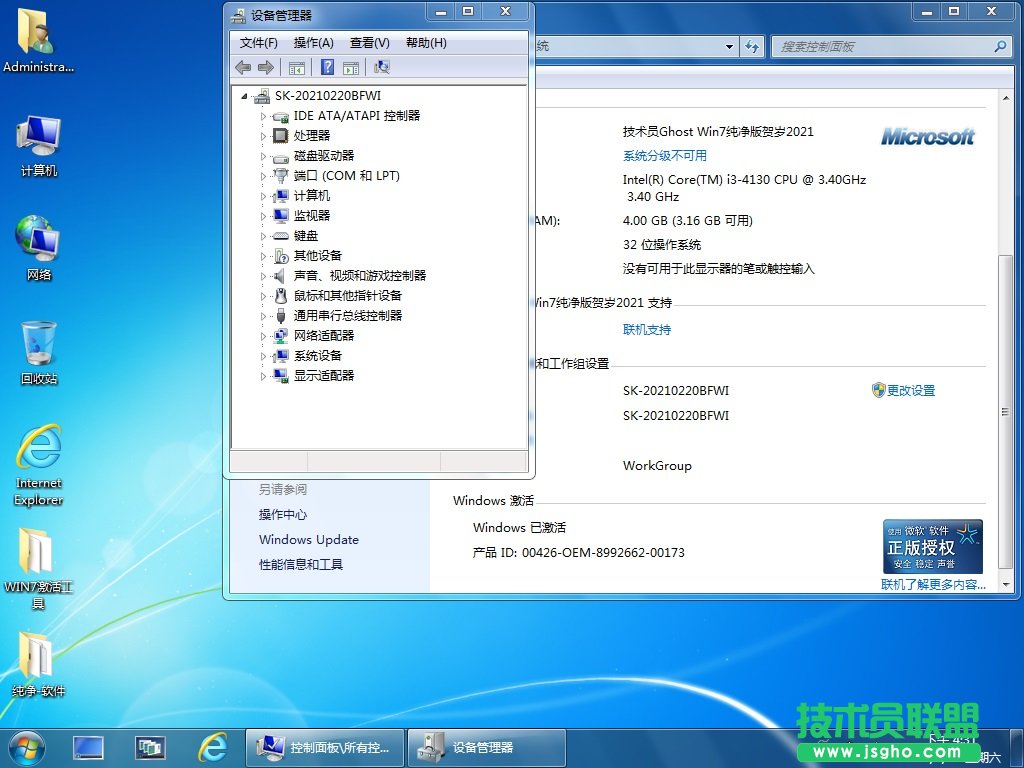Viewport: 1024px width, 768px height.
Task: Click the scan for hardware changes icon
Action: (x=381, y=67)
